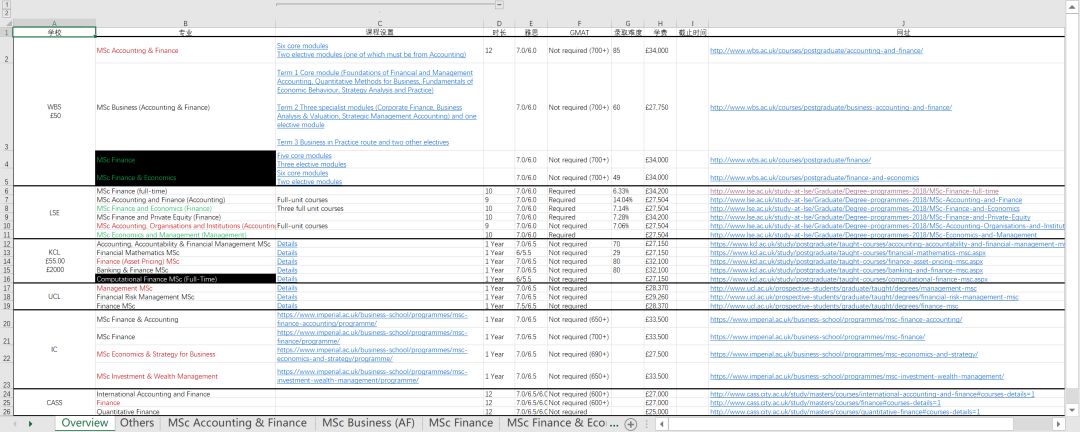Select column A header

pyautogui.click(x=54, y=23)
